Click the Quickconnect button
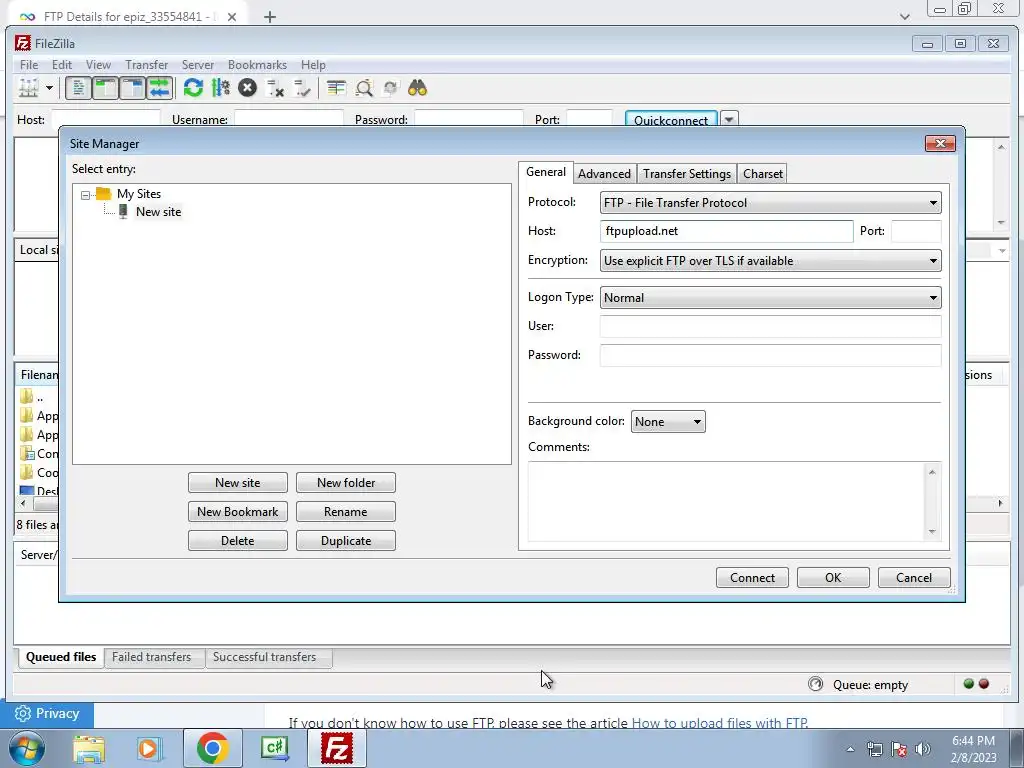Image resolution: width=1024 pixels, height=768 pixels. tap(671, 120)
